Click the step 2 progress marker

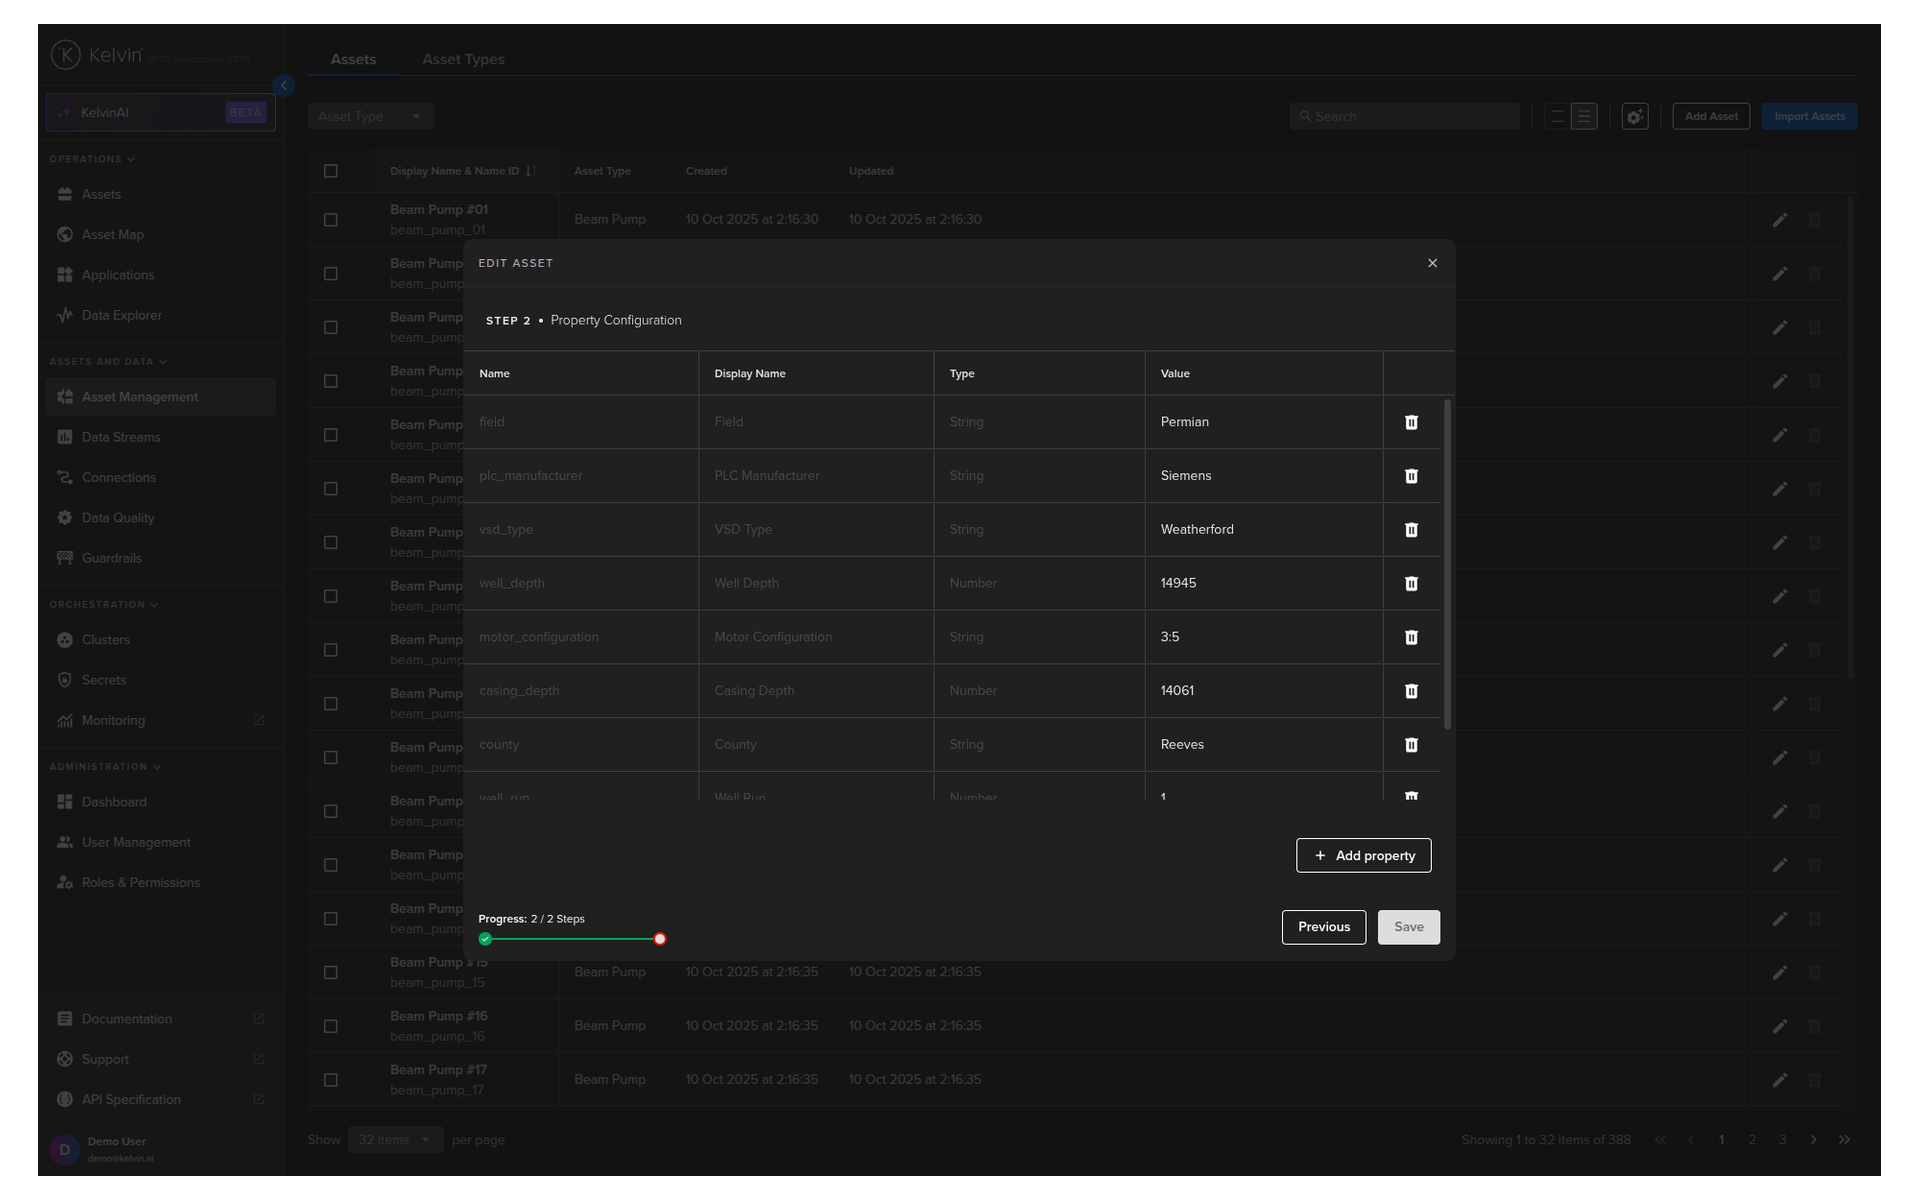pyautogui.click(x=660, y=939)
